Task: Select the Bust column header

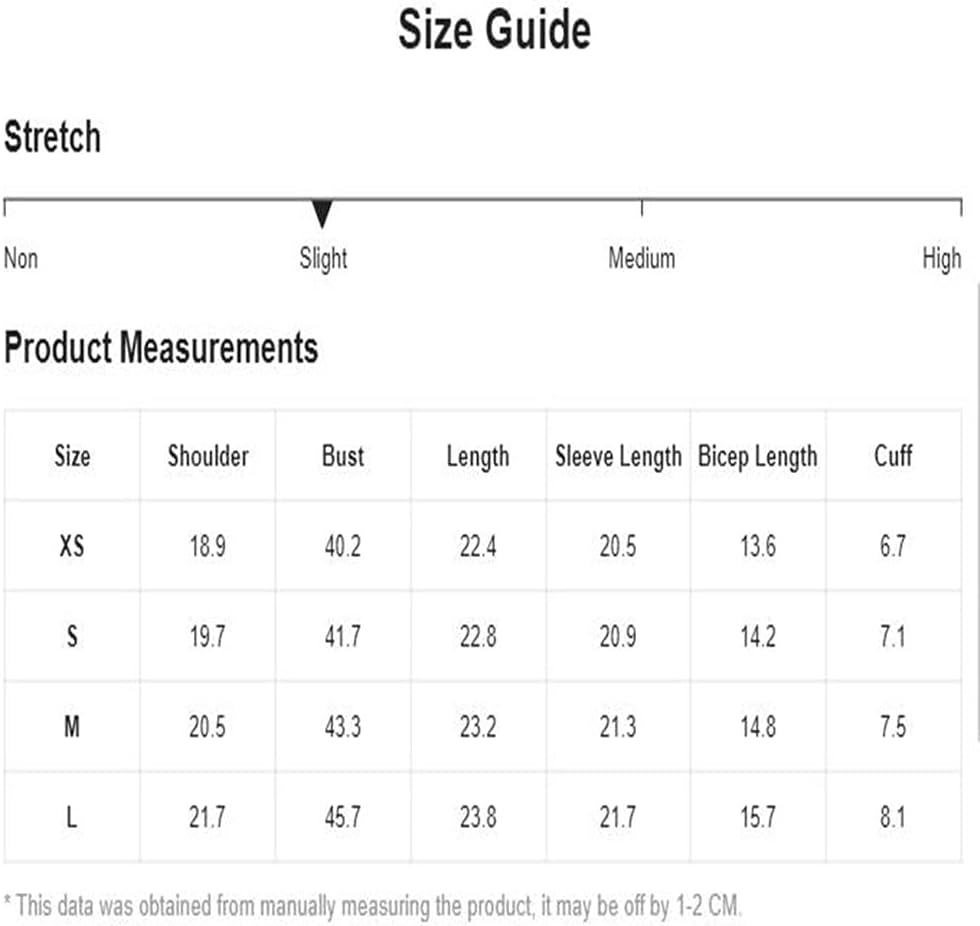Action: (343, 456)
